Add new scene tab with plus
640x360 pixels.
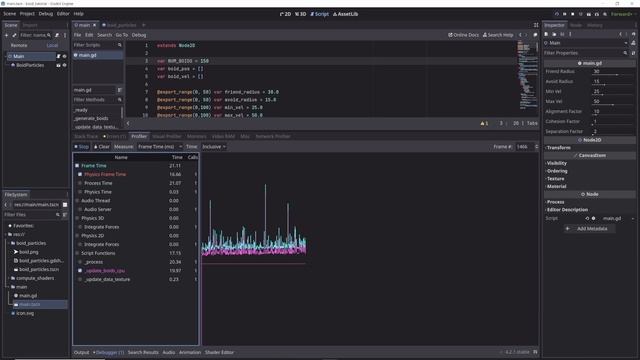click(x=144, y=25)
